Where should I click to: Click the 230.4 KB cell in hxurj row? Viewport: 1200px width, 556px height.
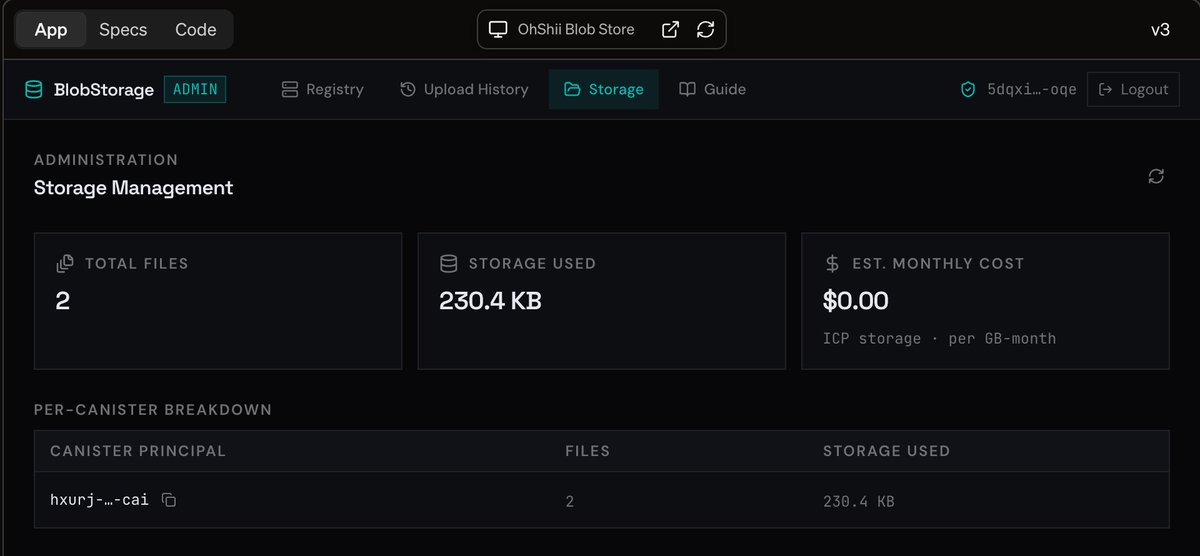pyautogui.click(x=858, y=501)
